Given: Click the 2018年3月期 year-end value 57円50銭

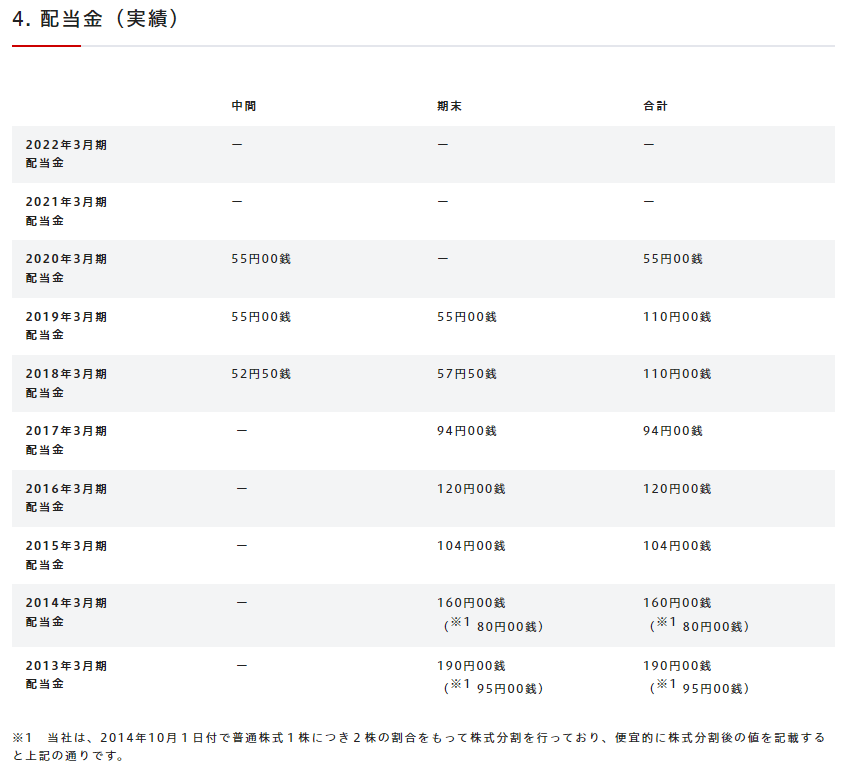Looking at the screenshot, I should (467, 374).
